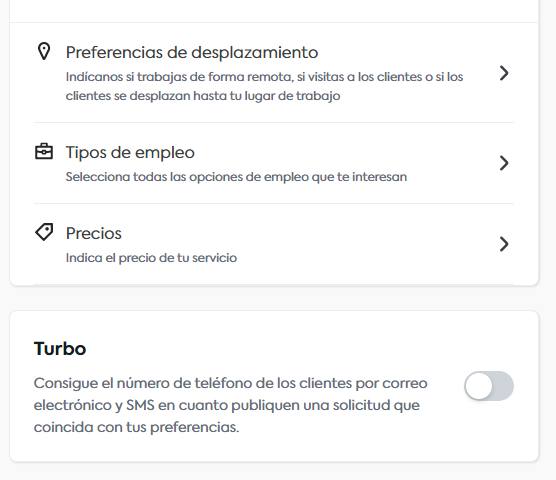The image size is (556, 480).
Task: Click the gray track of the Turbo toggle
Action: click(504, 386)
